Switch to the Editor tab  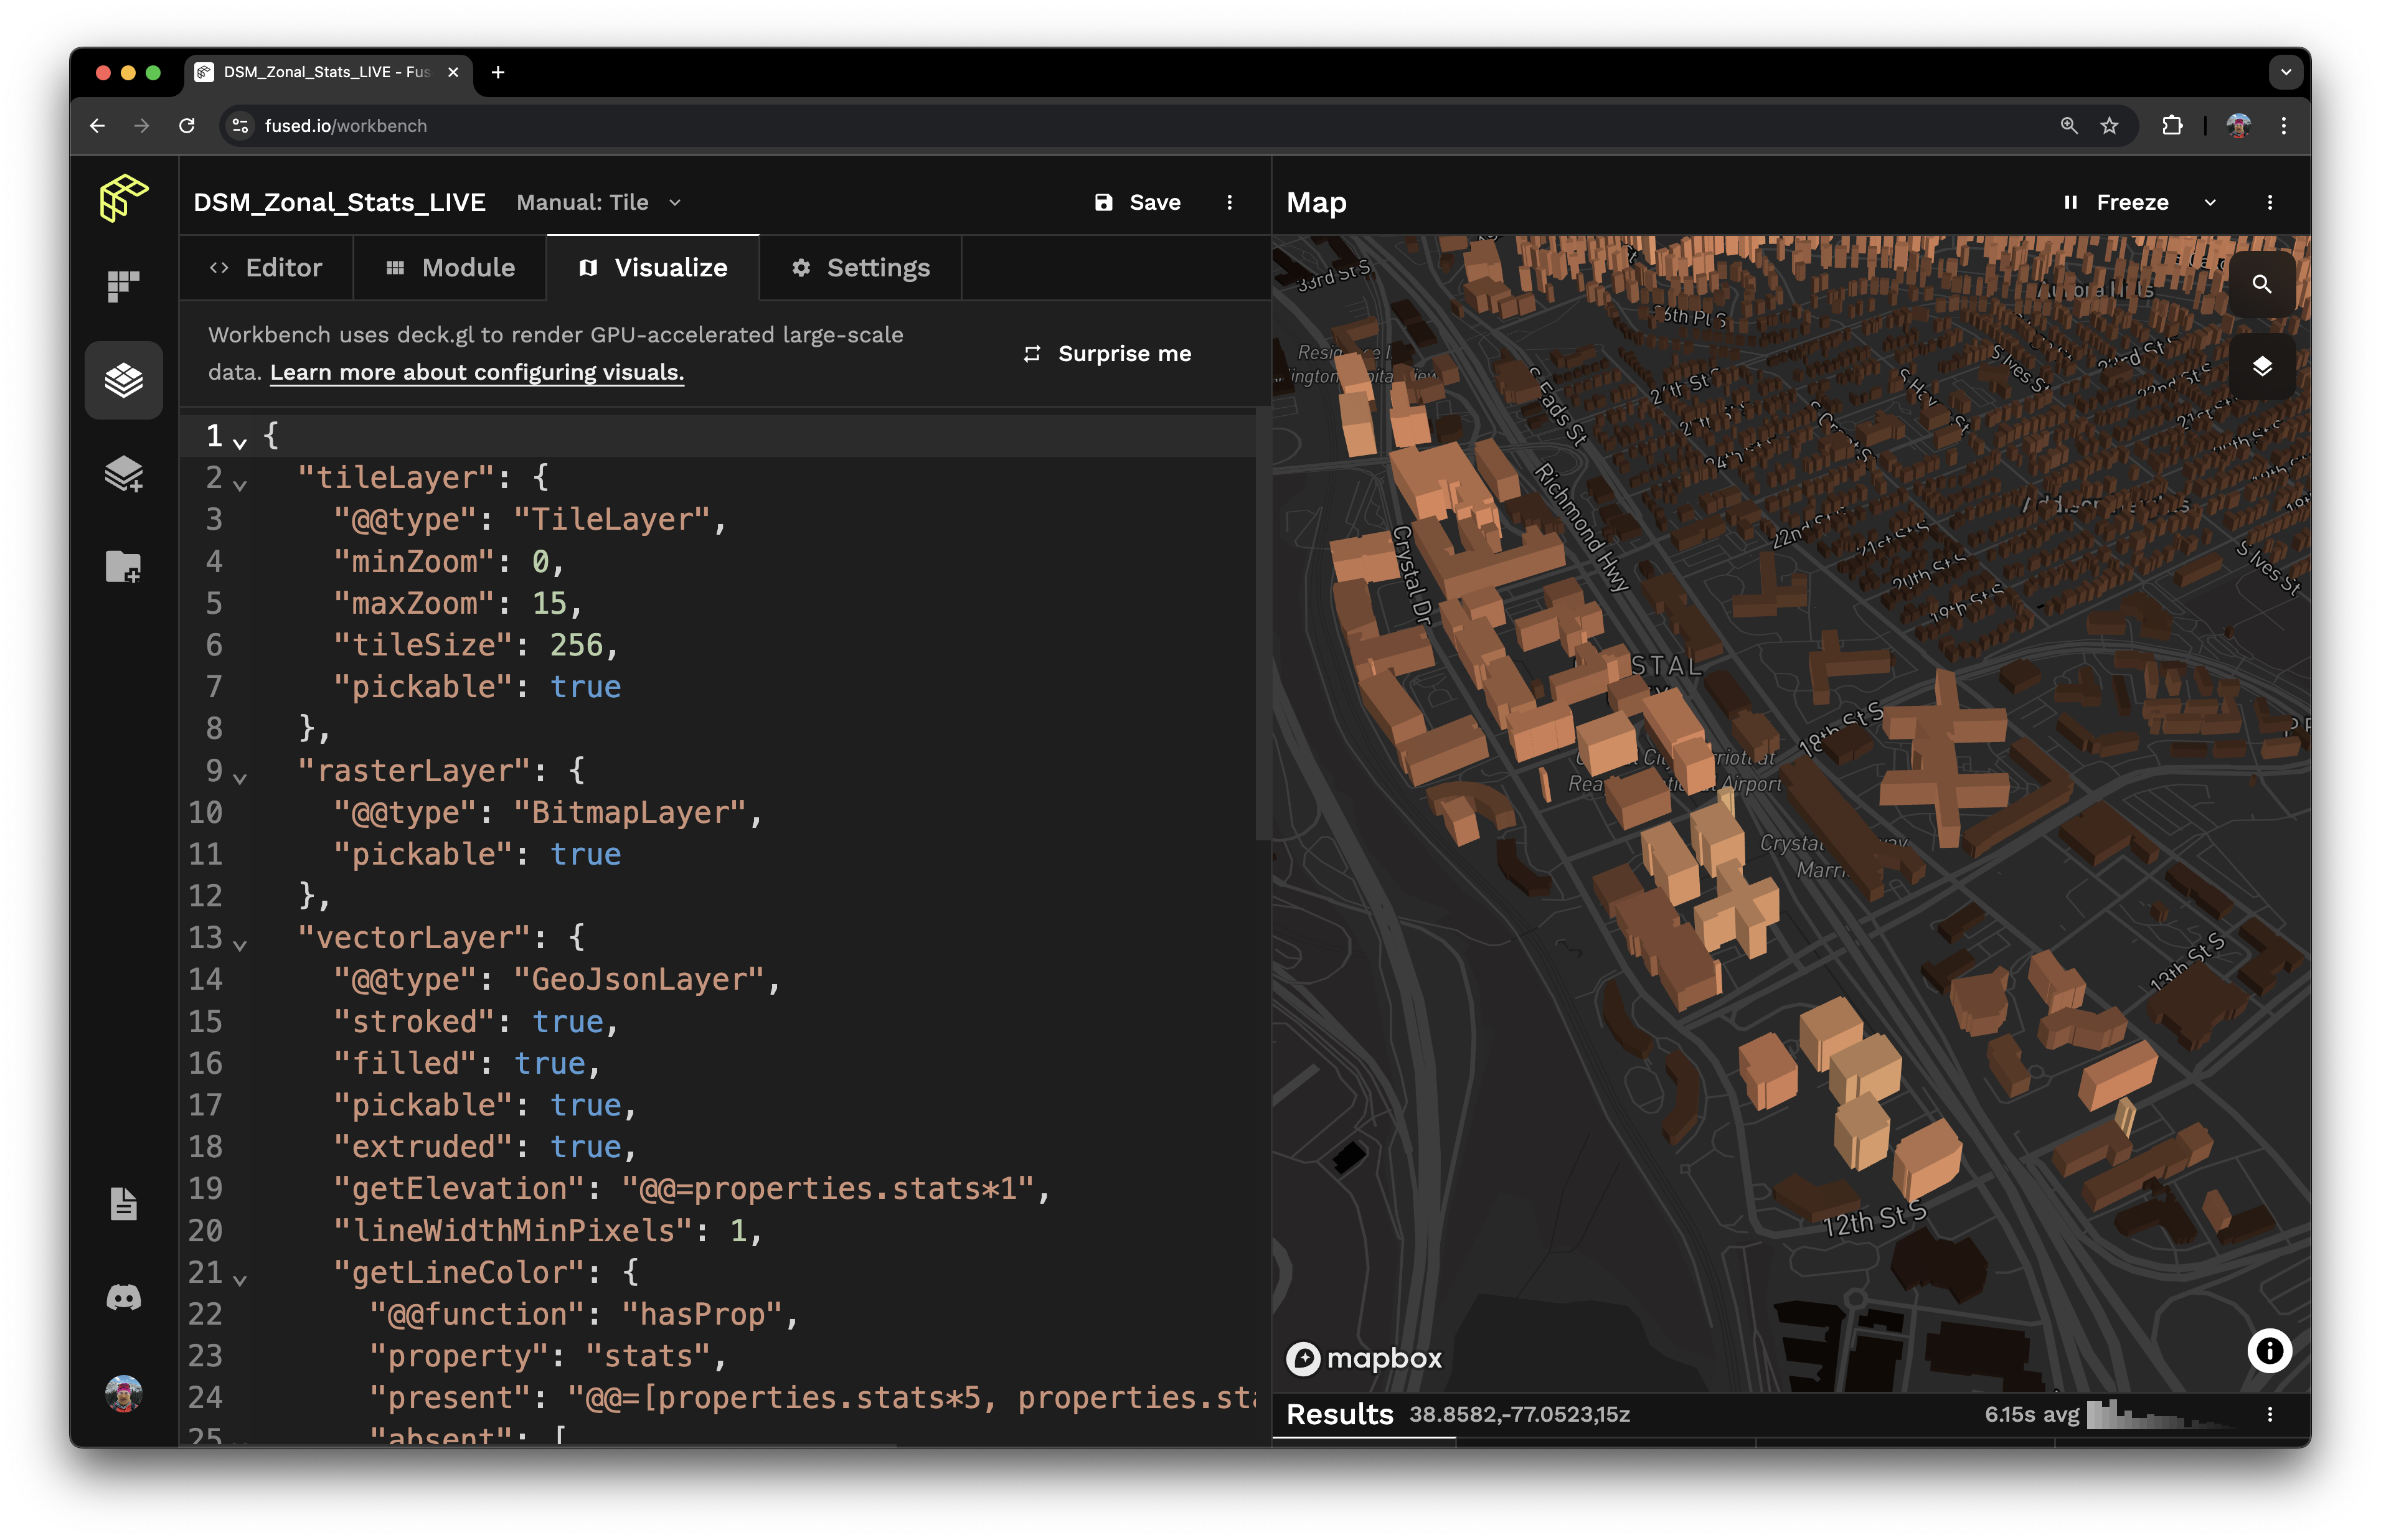point(266,268)
